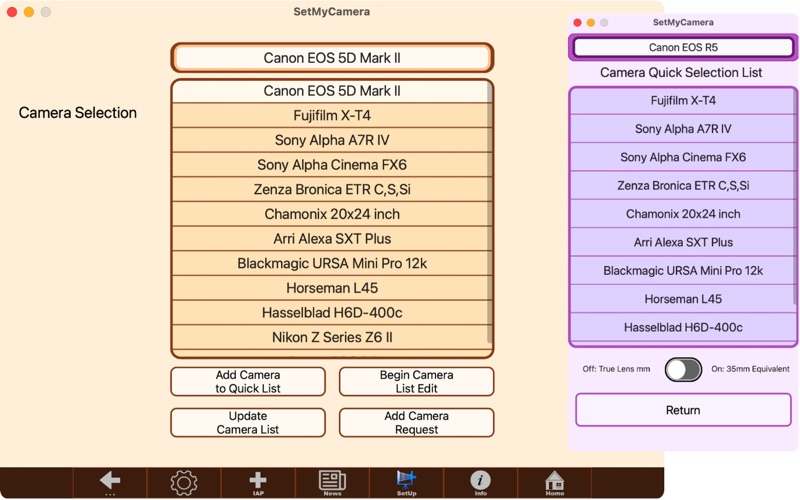Open the IAP plus icon
This screenshot has height=500, width=800.
point(258,482)
